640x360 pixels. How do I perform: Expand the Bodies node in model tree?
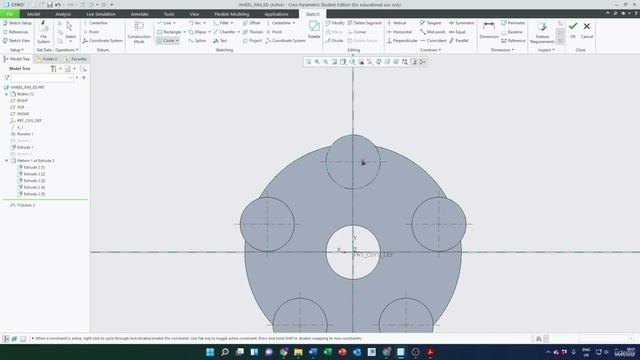tap(7, 94)
